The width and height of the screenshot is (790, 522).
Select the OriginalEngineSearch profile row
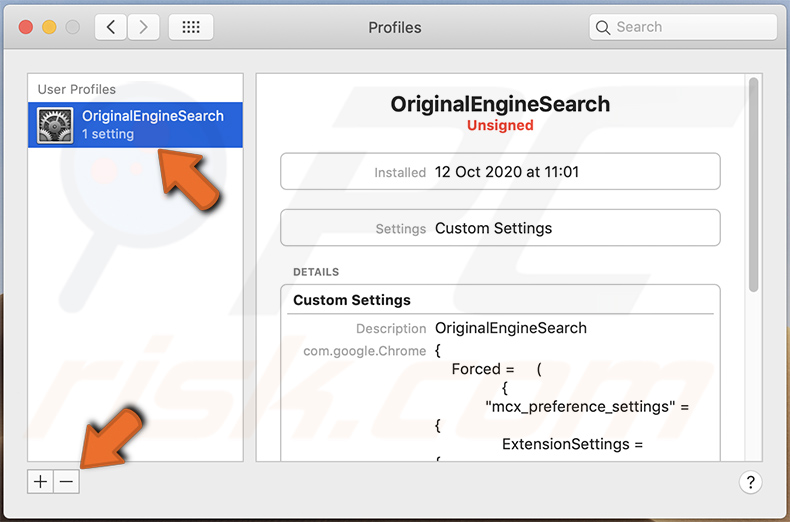(x=135, y=125)
